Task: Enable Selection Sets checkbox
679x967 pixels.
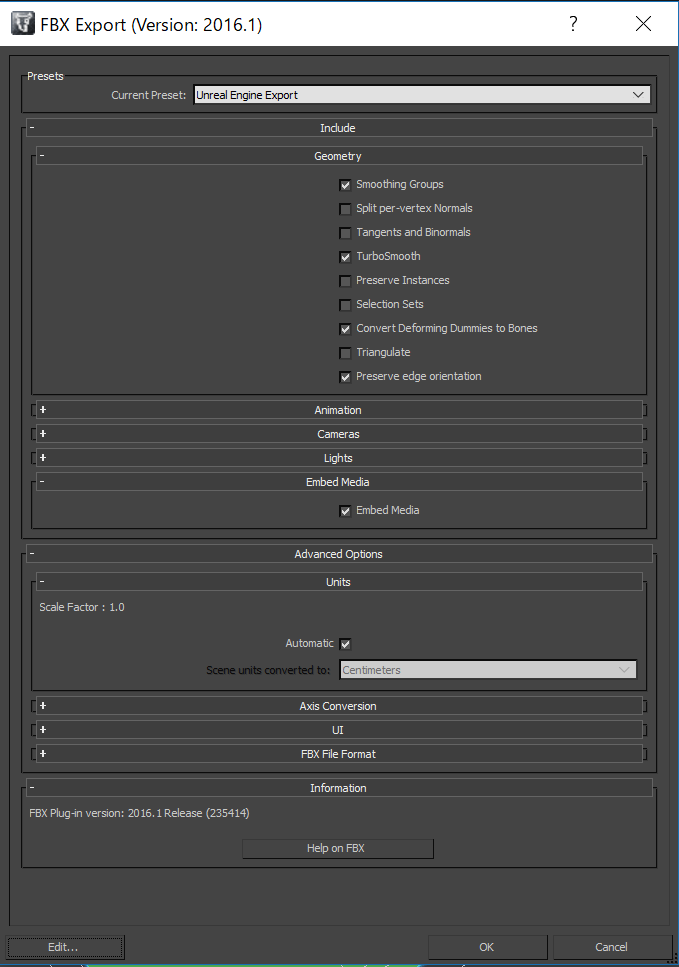Action: (x=345, y=305)
